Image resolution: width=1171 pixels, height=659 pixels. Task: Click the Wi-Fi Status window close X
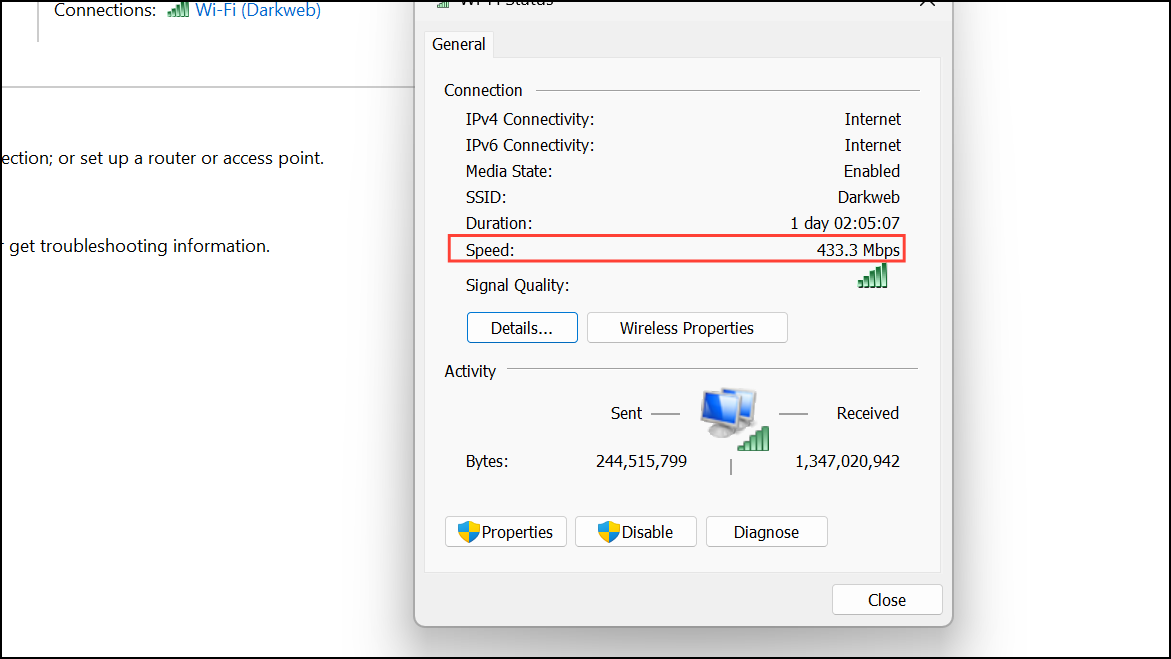[926, 4]
